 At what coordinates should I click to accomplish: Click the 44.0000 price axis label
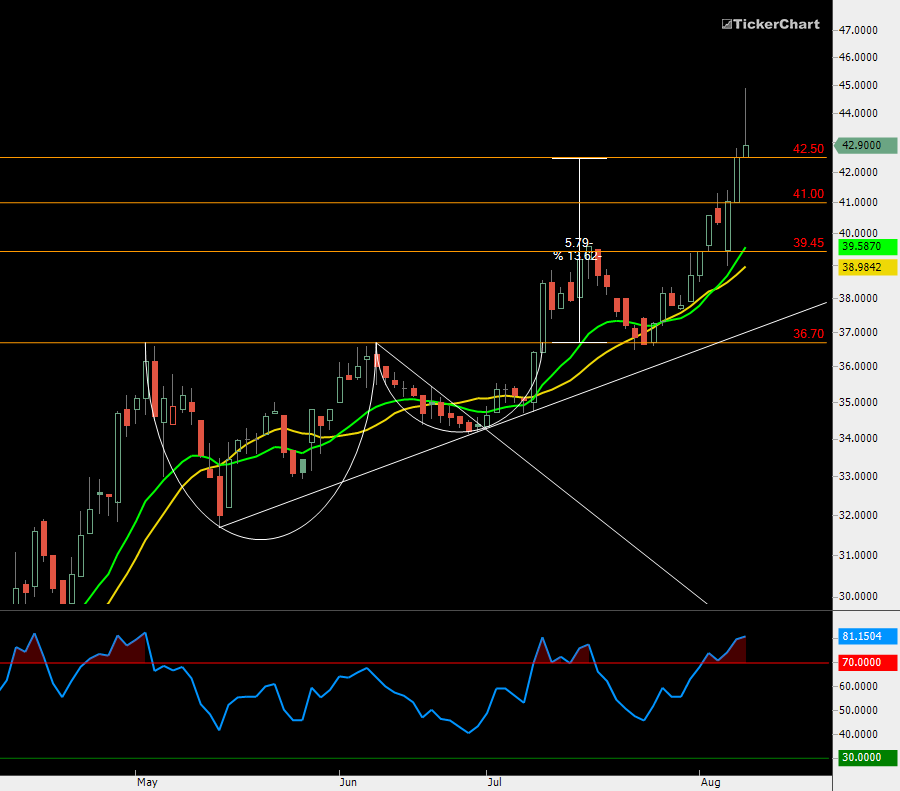[x=858, y=113]
